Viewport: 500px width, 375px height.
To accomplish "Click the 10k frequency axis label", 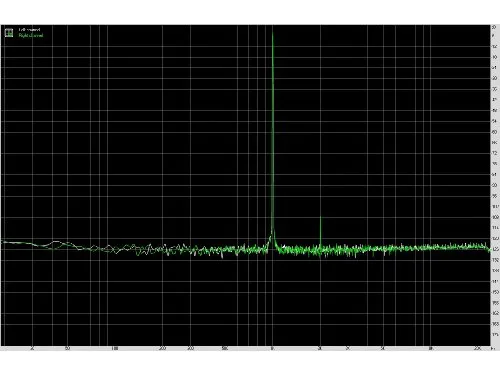I will 431,349.
